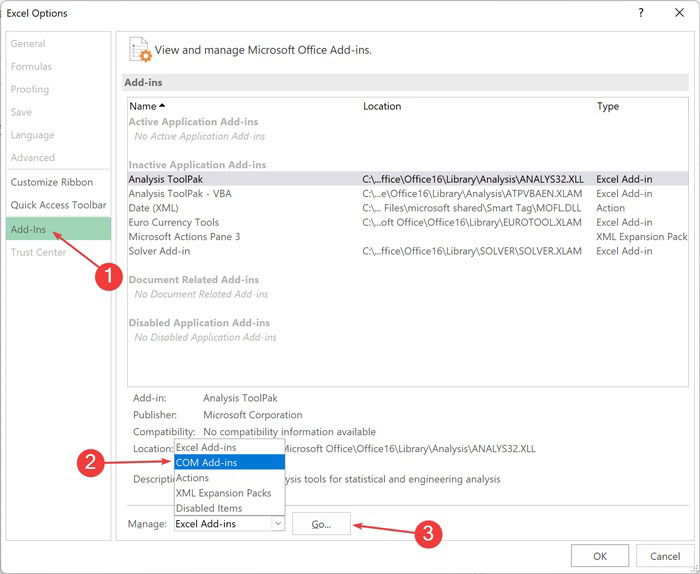
Task: Click the XML Expansion Pack type cell
Action: [642, 237]
